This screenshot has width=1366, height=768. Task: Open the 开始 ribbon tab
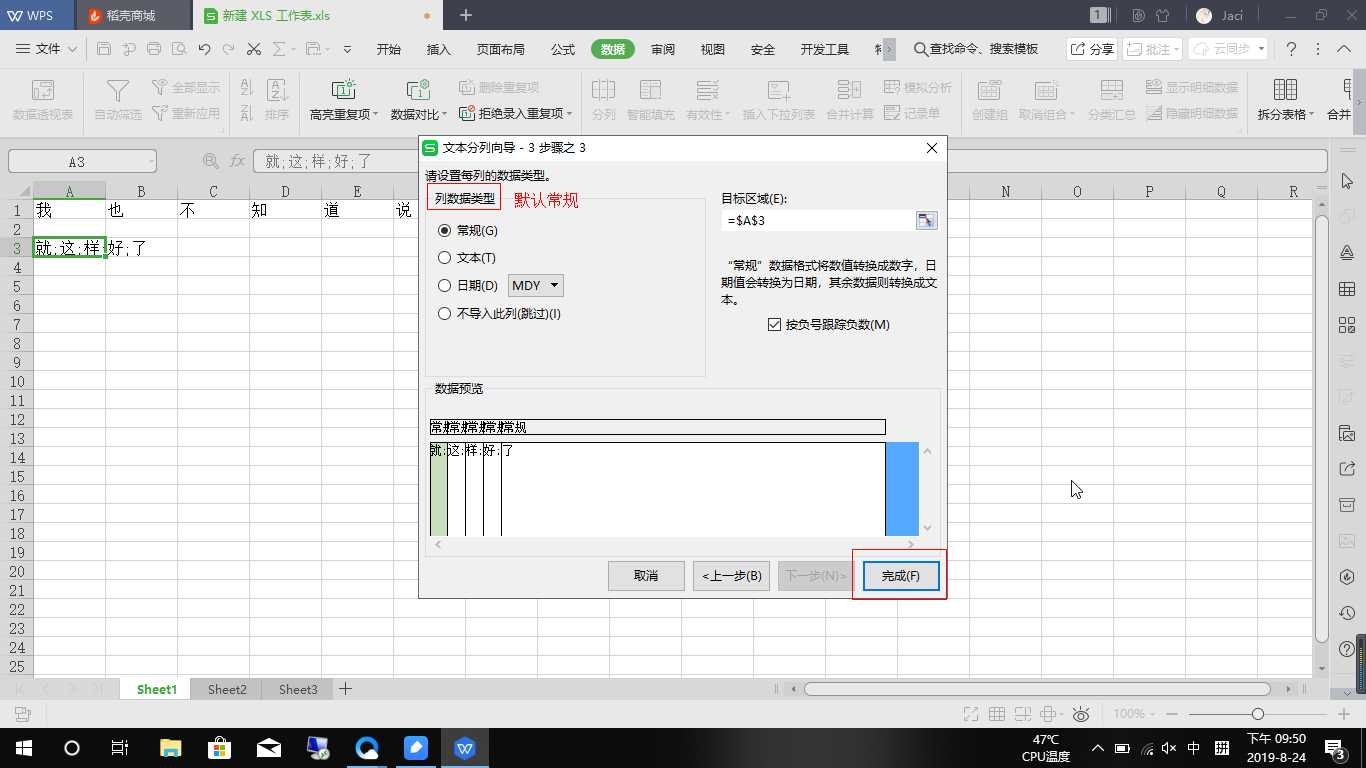tap(389, 49)
